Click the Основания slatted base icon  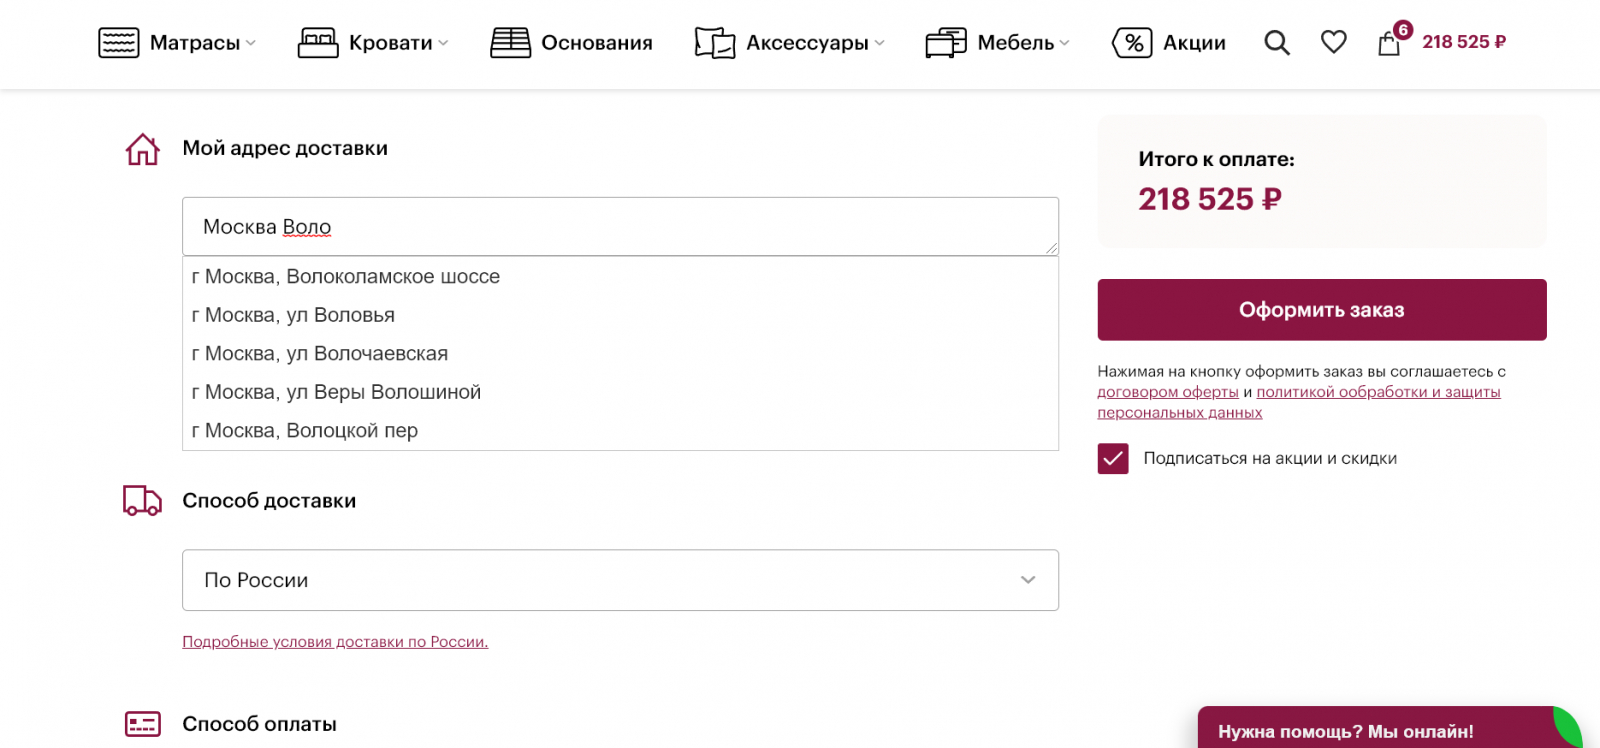click(510, 43)
